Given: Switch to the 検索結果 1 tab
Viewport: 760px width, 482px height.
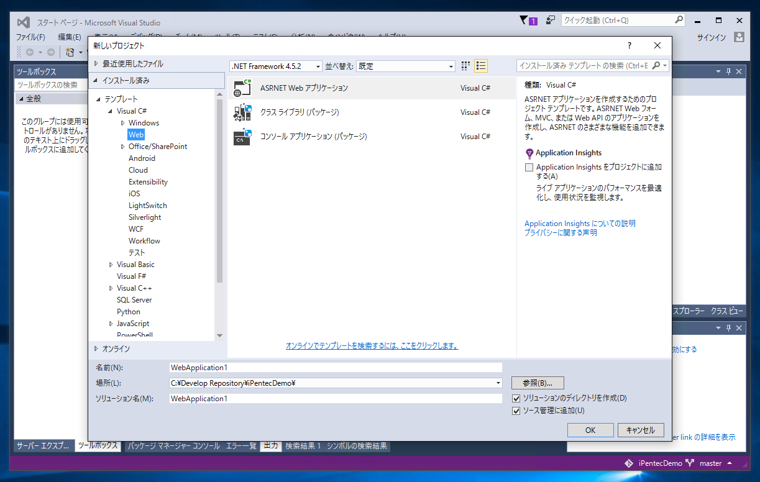Looking at the screenshot, I should 303,446.
